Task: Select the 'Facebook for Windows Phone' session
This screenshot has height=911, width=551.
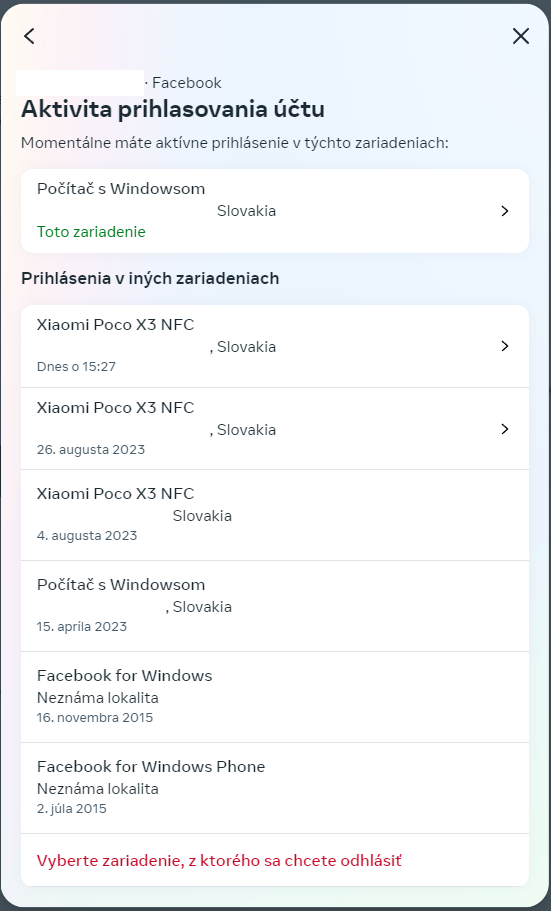Action: click(x=275, y=788)
